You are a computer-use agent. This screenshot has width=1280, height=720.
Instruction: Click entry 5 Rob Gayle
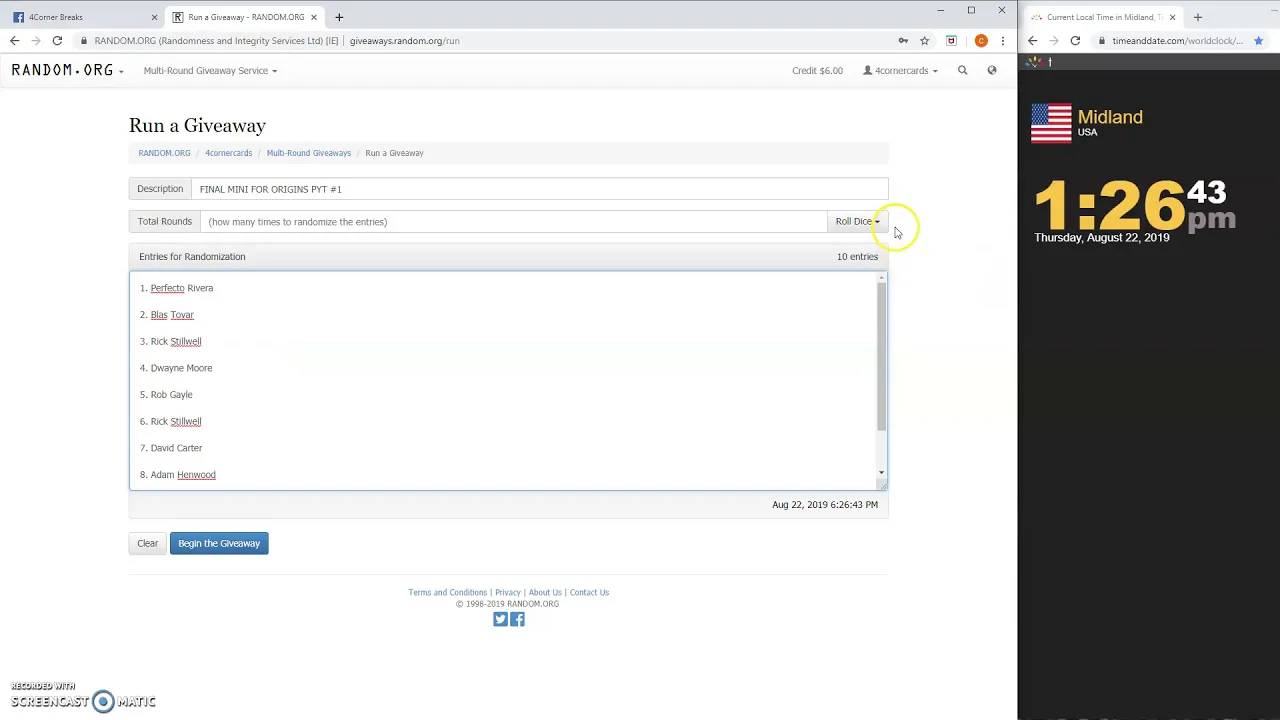(166, 395)
